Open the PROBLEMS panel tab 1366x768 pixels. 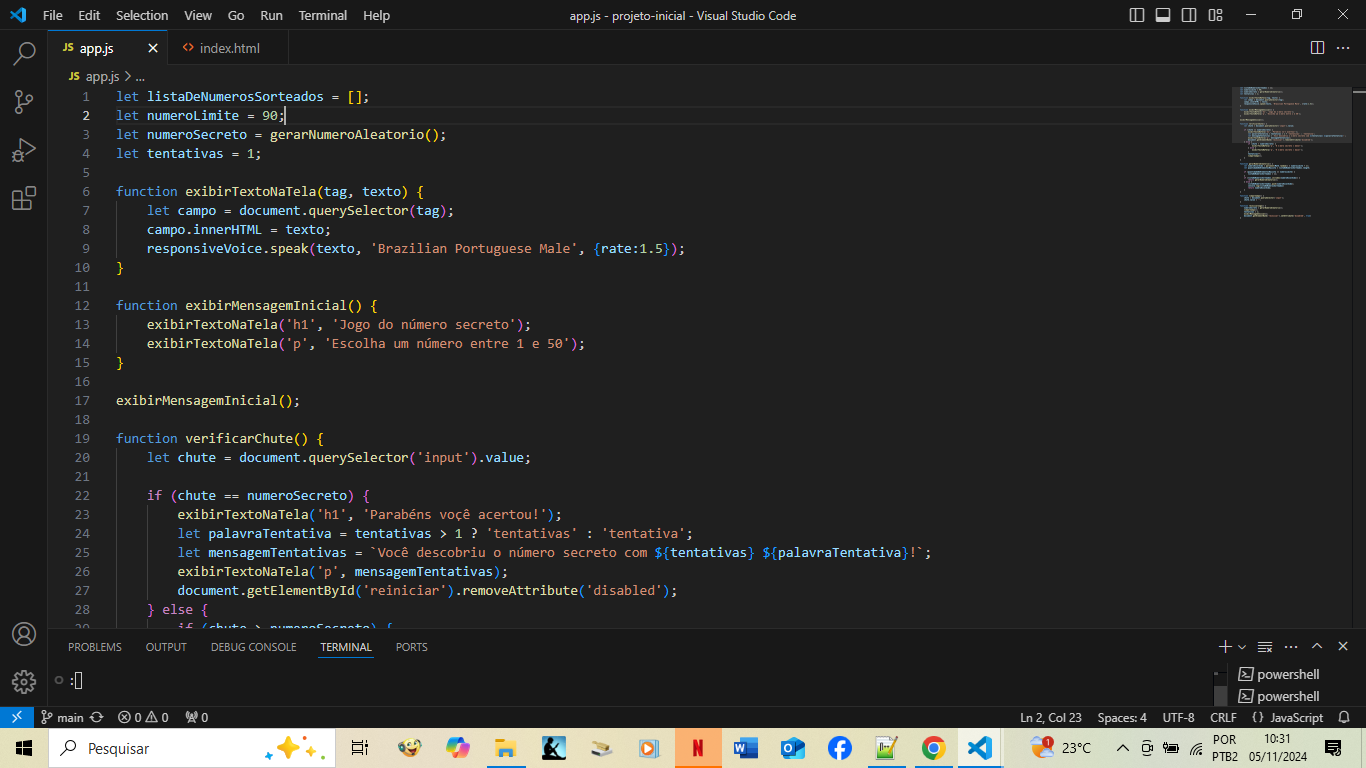(95, 647)
